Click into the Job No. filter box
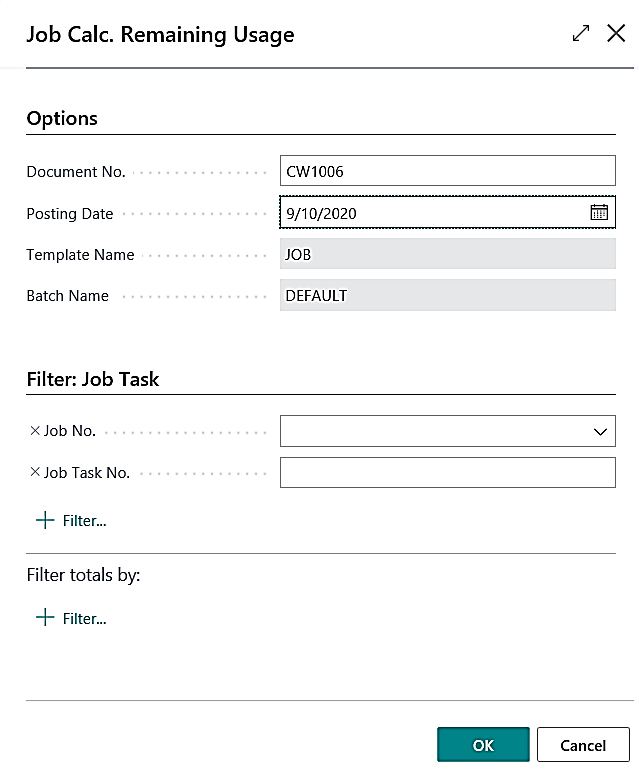Image resolution: width=639 pixels, height=769 pixels. pos(432,432)
